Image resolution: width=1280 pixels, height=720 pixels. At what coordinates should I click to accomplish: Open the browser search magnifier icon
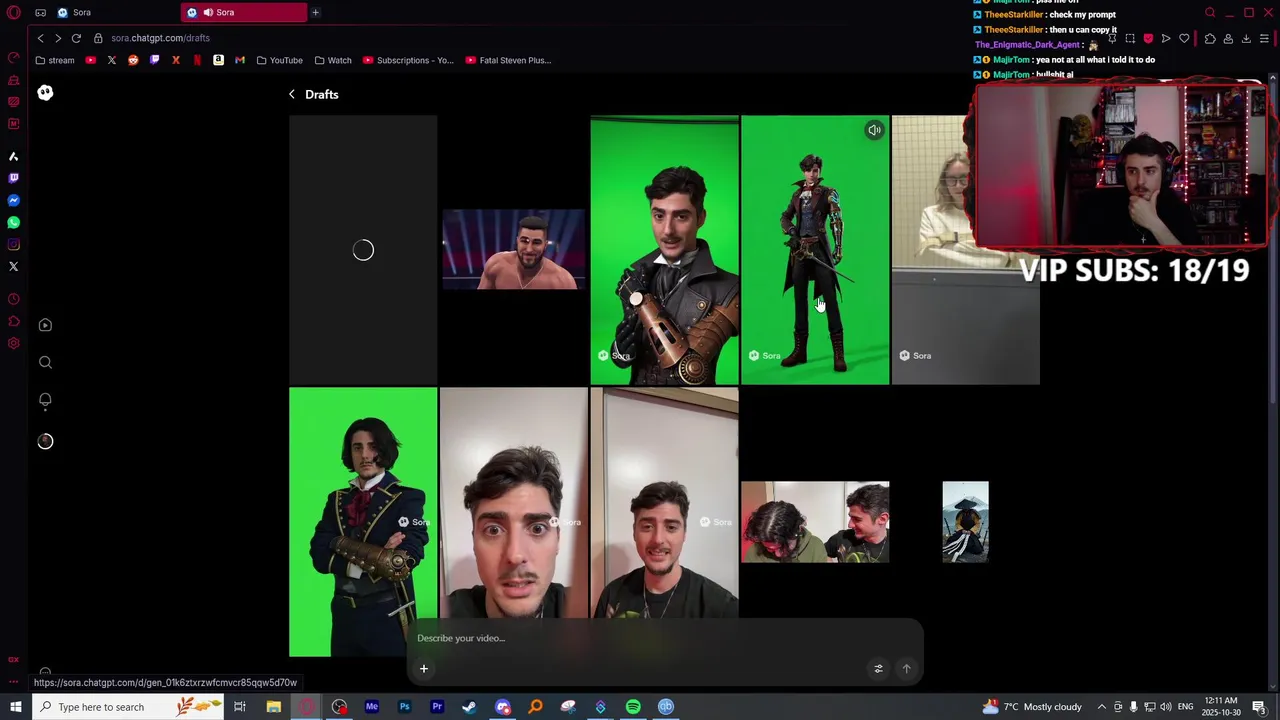1210,13
